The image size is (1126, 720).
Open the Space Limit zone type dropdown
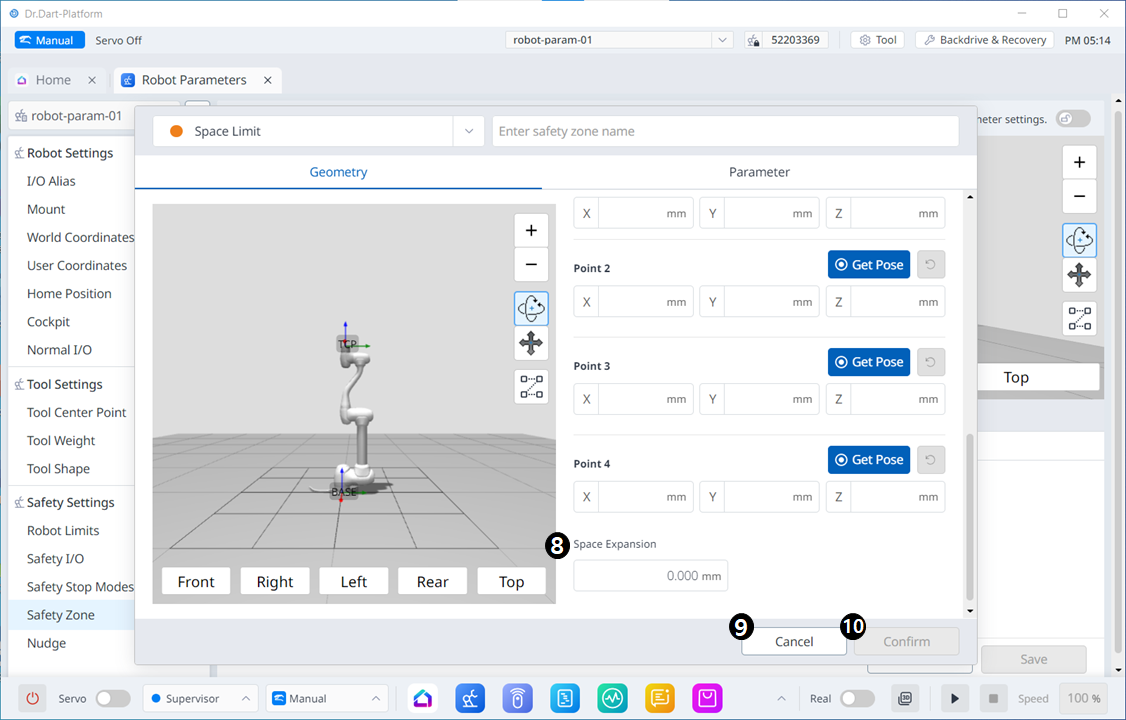pyautogui.click(x=468, y=131)
